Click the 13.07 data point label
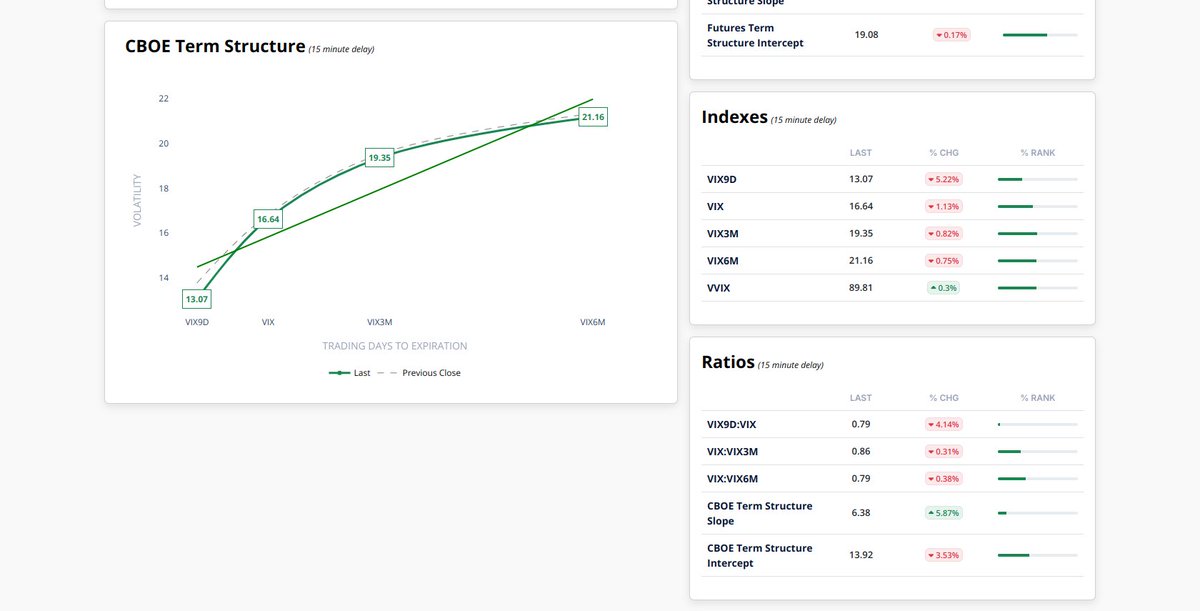Viewport: 1200px width, 611px height. (x=197, y=299)
